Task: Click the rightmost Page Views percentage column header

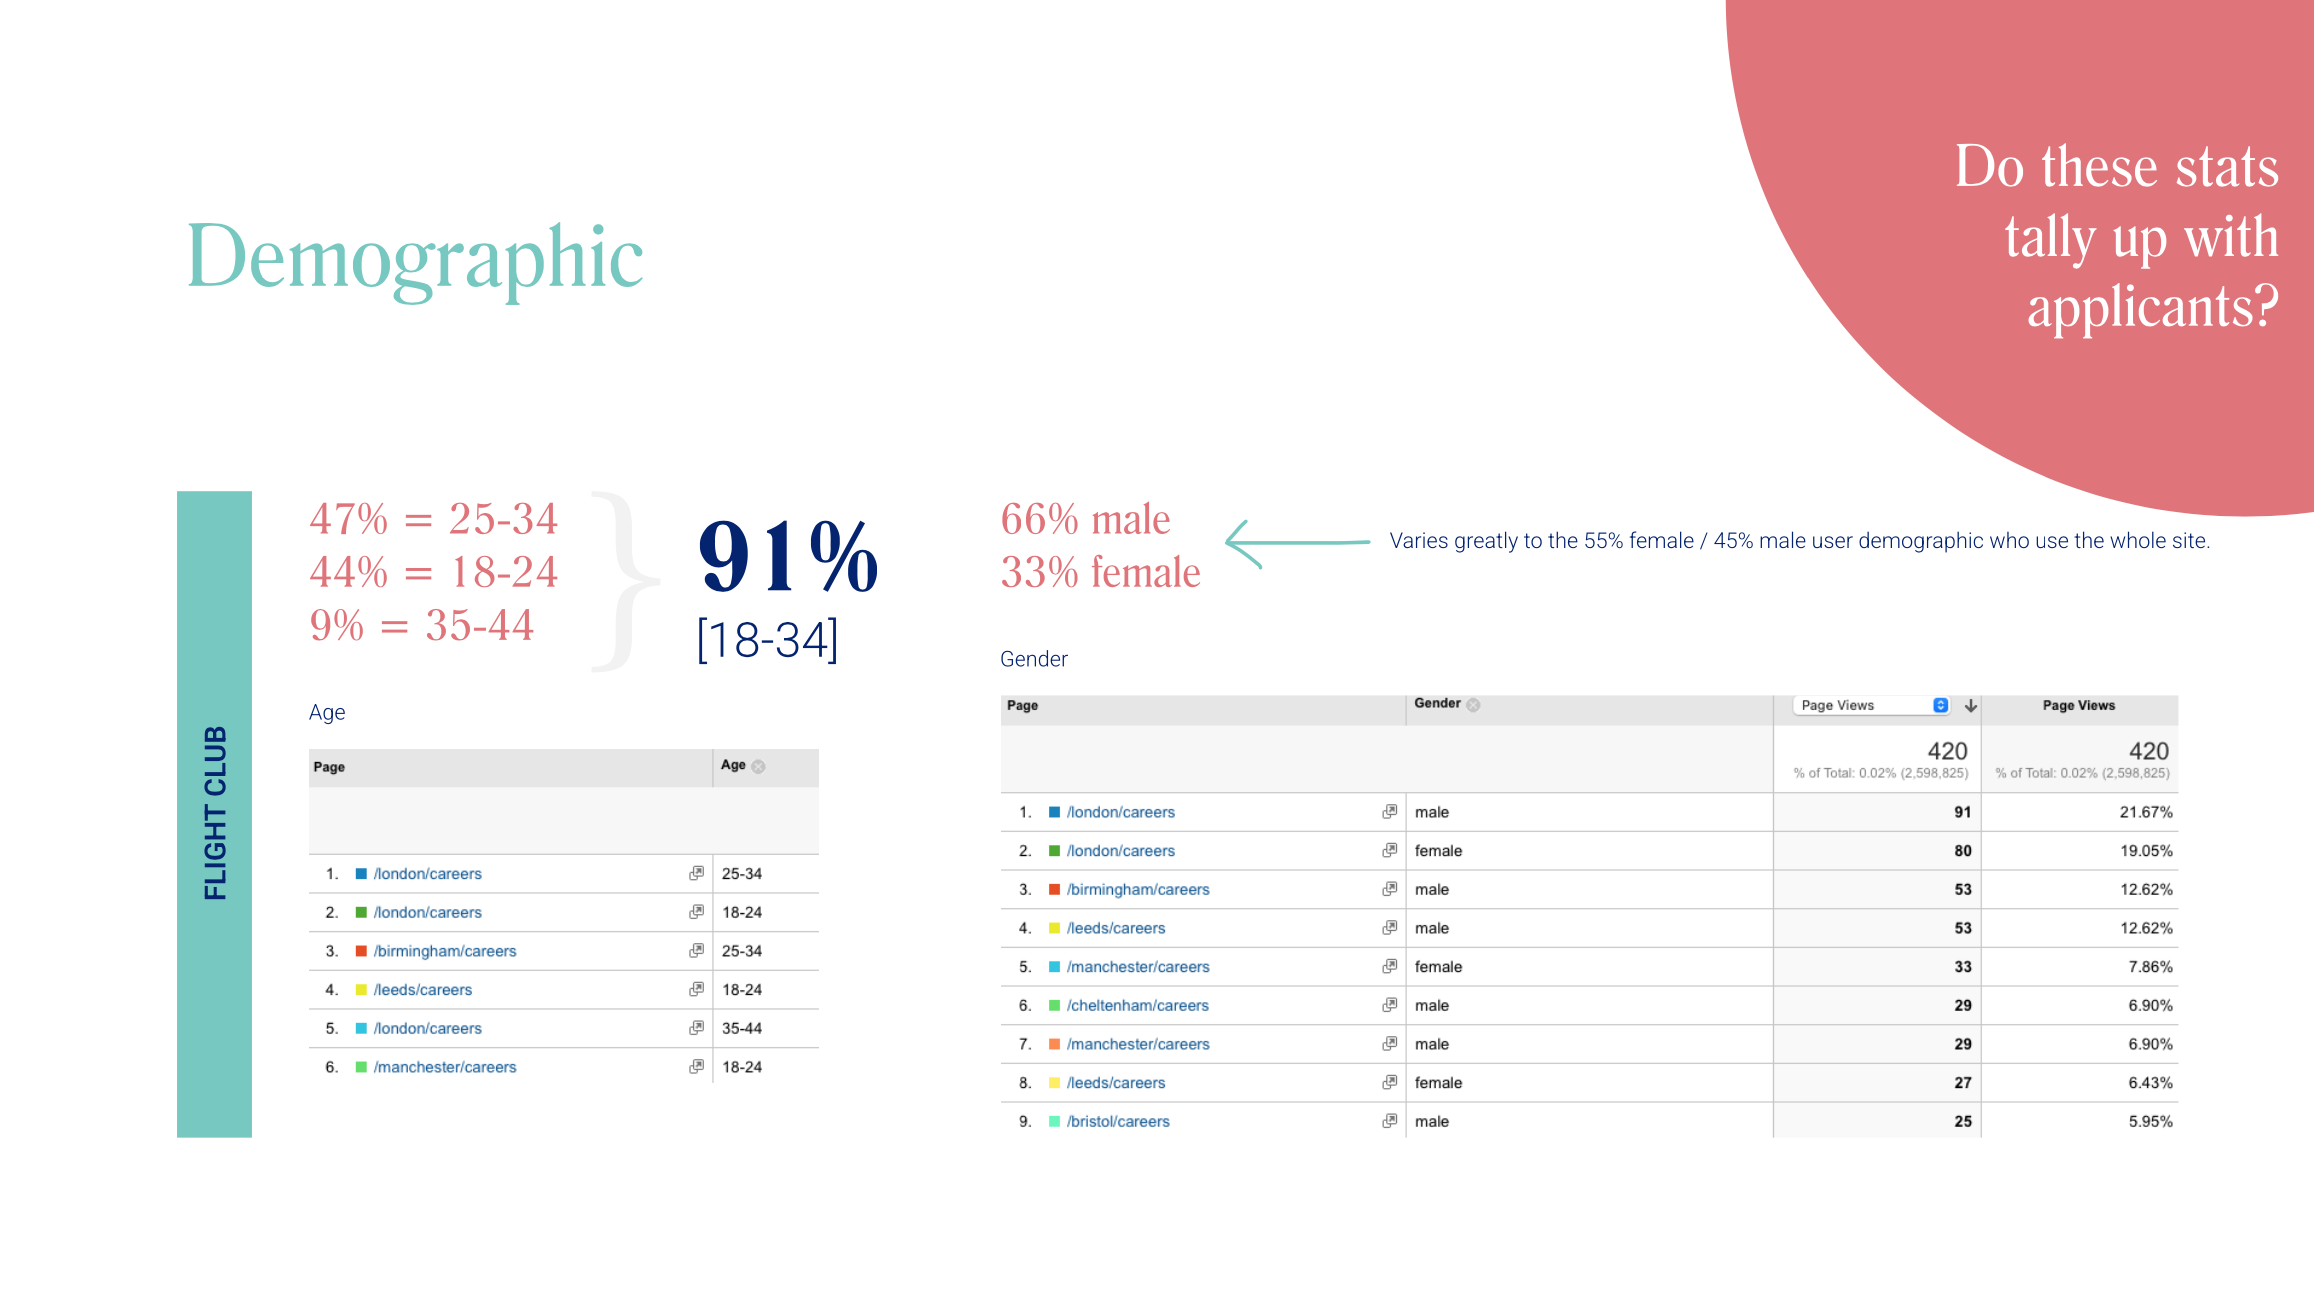Action: point(2078,706)
